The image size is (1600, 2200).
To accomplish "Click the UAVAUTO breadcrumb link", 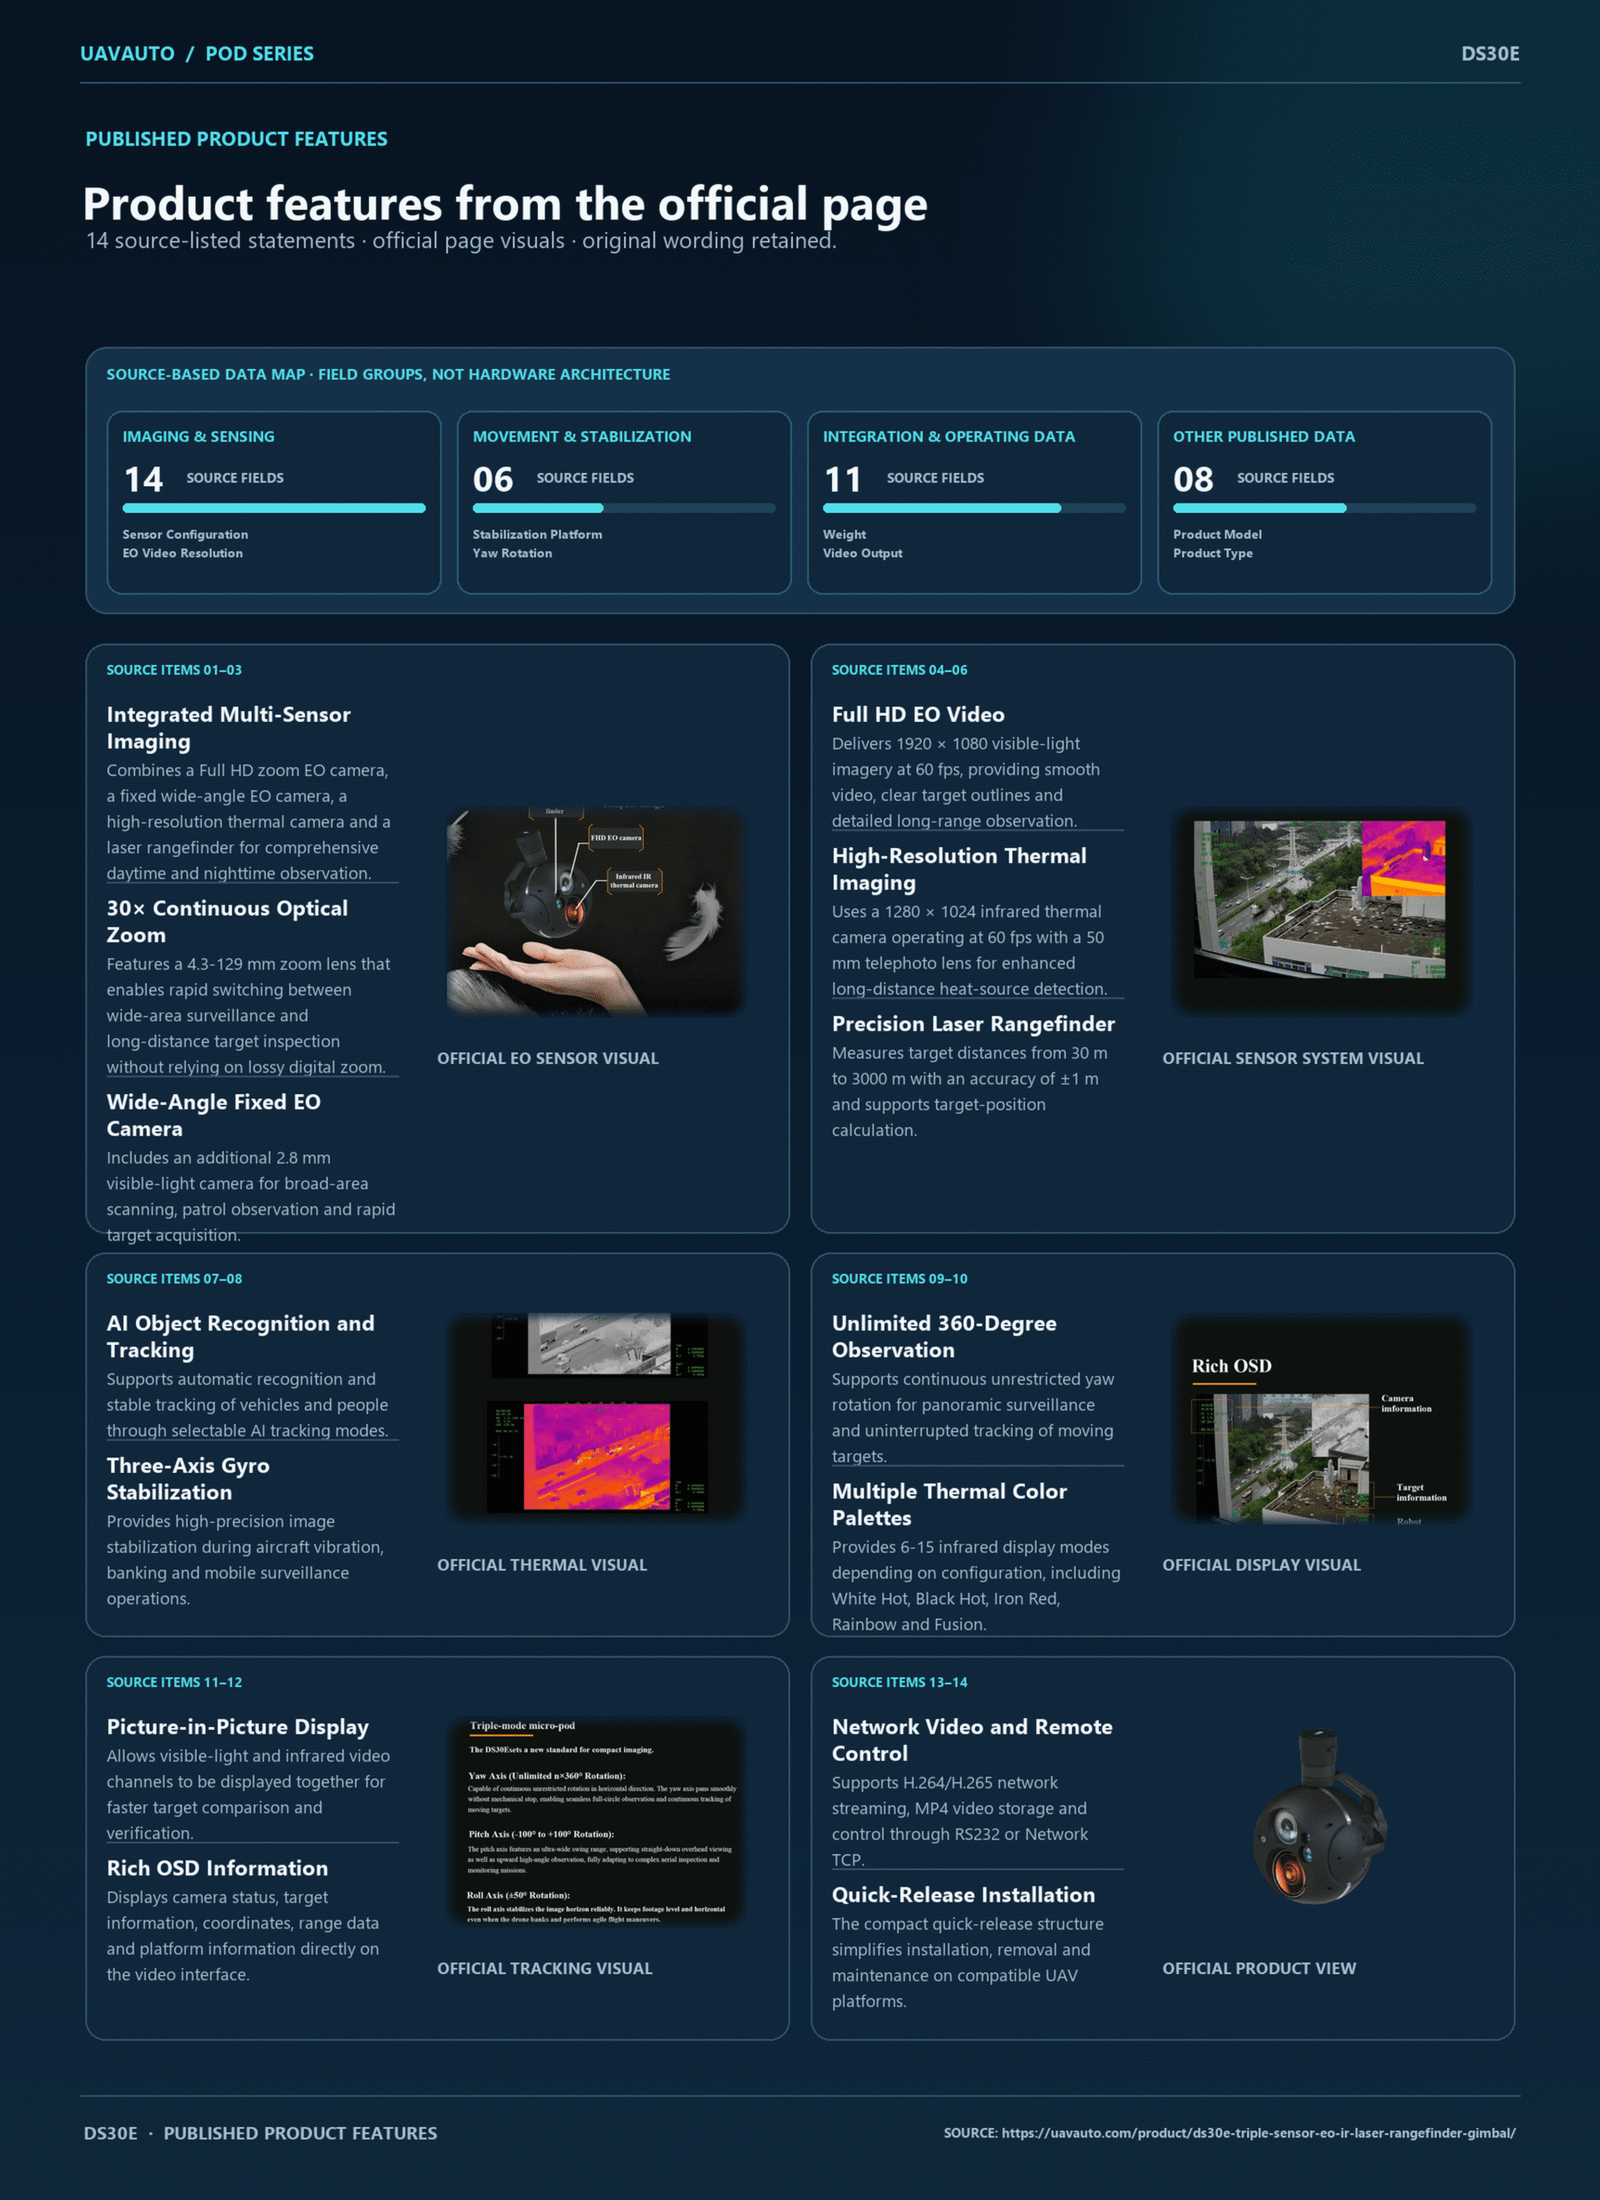I will [x=127, y=54].
